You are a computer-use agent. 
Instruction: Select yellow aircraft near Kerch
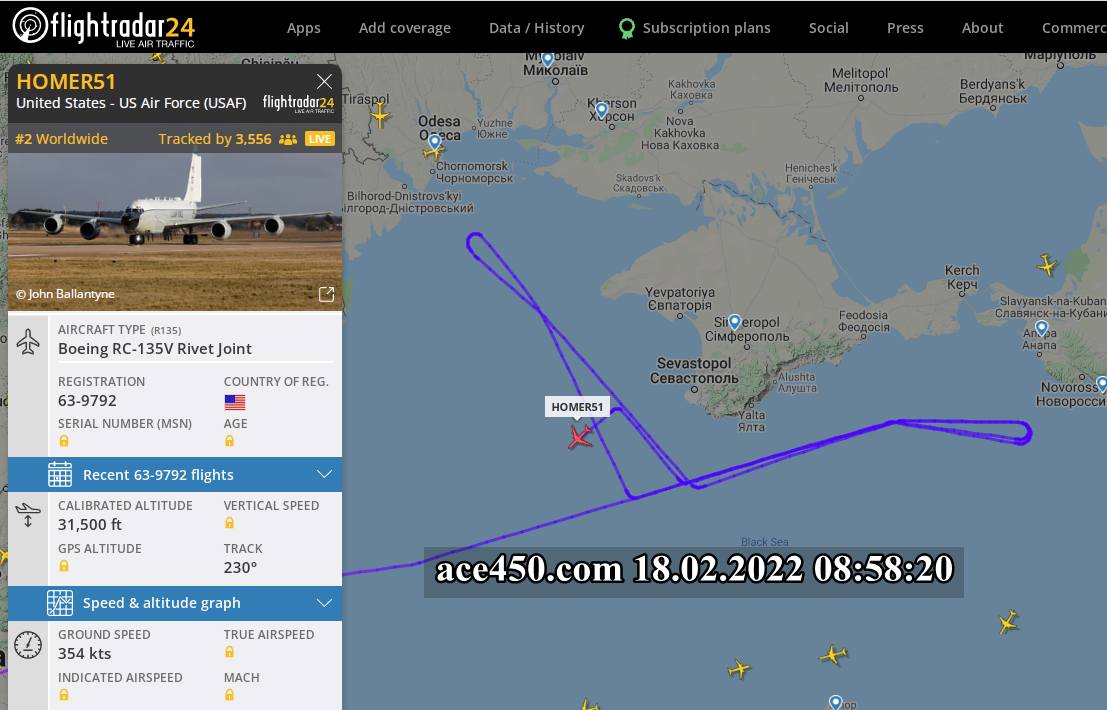pyautogui.click(x=1047, y=265)
